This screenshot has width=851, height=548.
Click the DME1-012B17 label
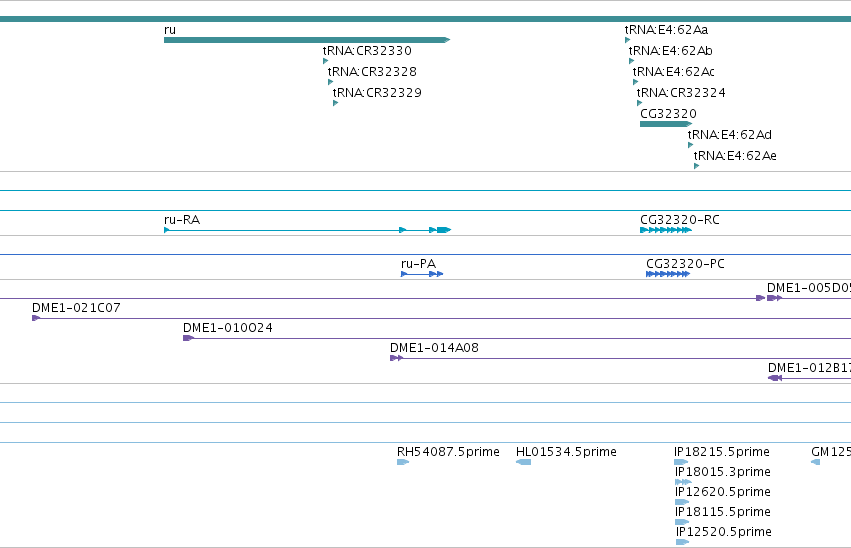click(809, 368)
